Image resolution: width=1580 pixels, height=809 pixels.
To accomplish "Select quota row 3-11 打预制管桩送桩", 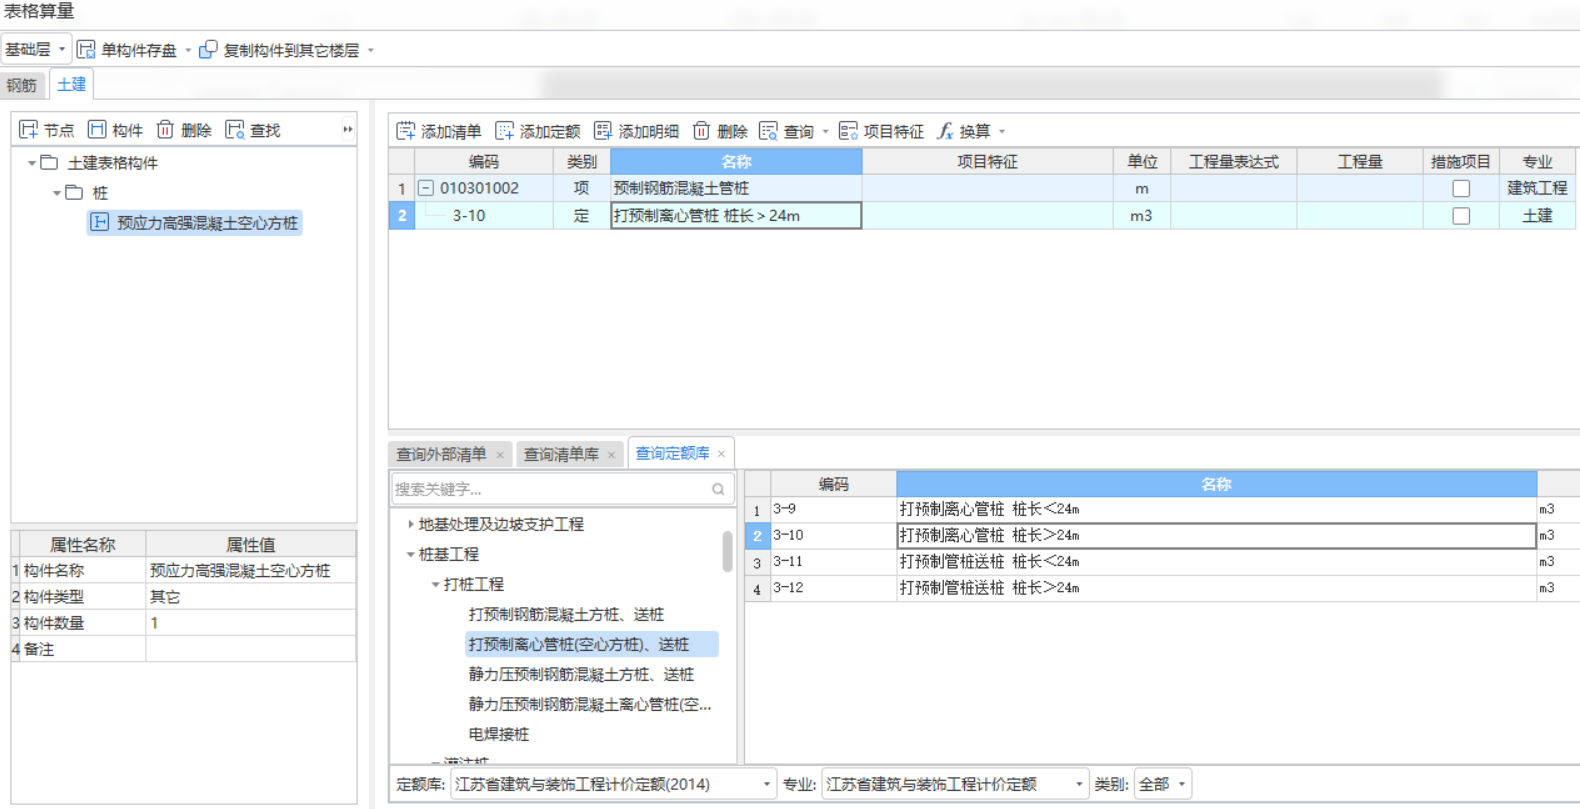I will pos(1161,562).
